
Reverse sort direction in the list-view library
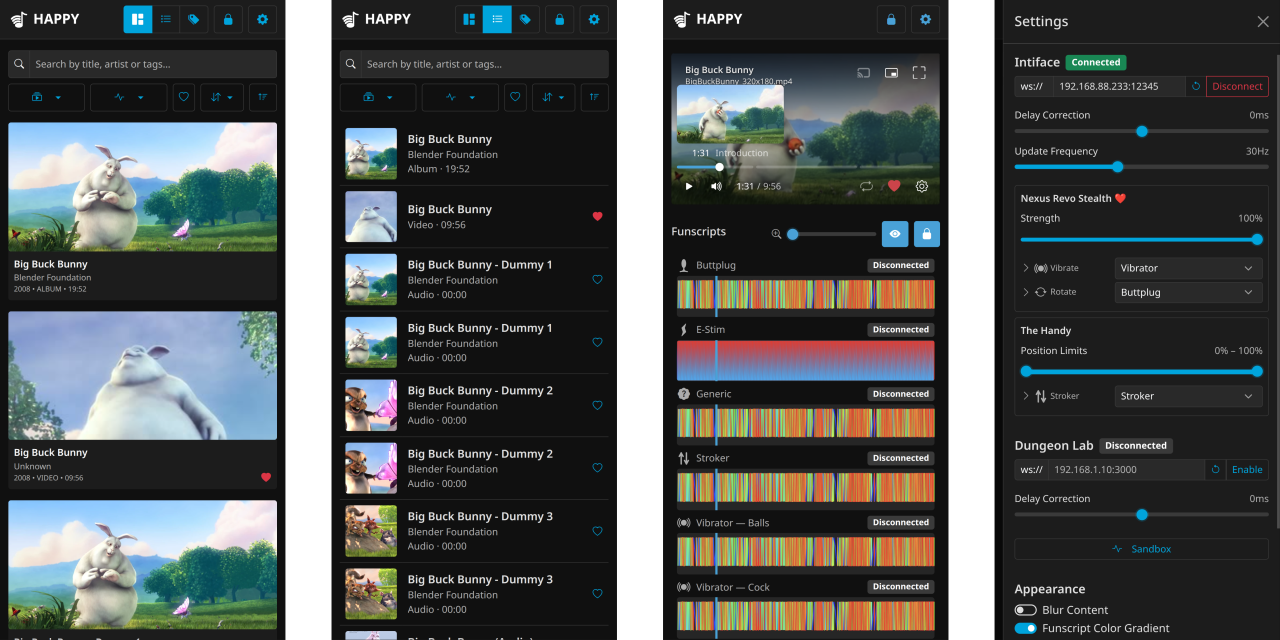(x=594, y=97)
